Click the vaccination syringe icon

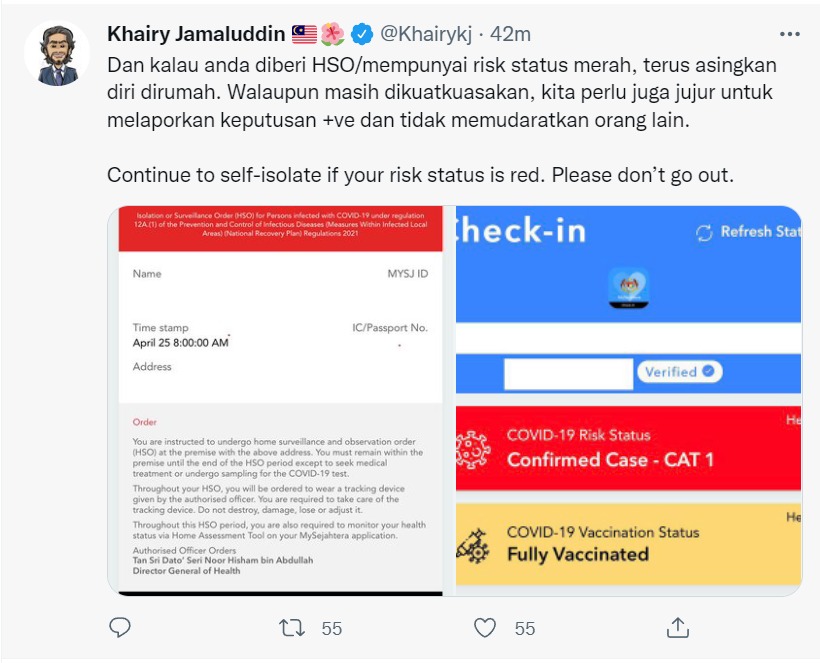click(473, 546)
